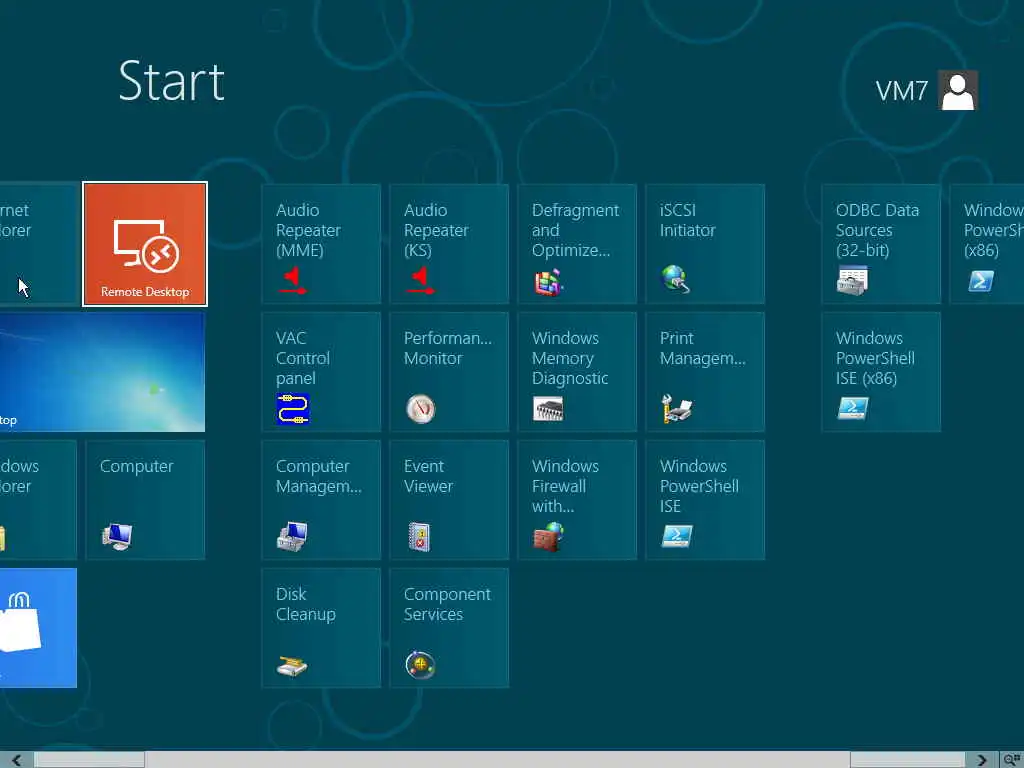Open Performance Monitor tile
Viewport: 1024px width, 768px height.
click(x=449, y=372)
